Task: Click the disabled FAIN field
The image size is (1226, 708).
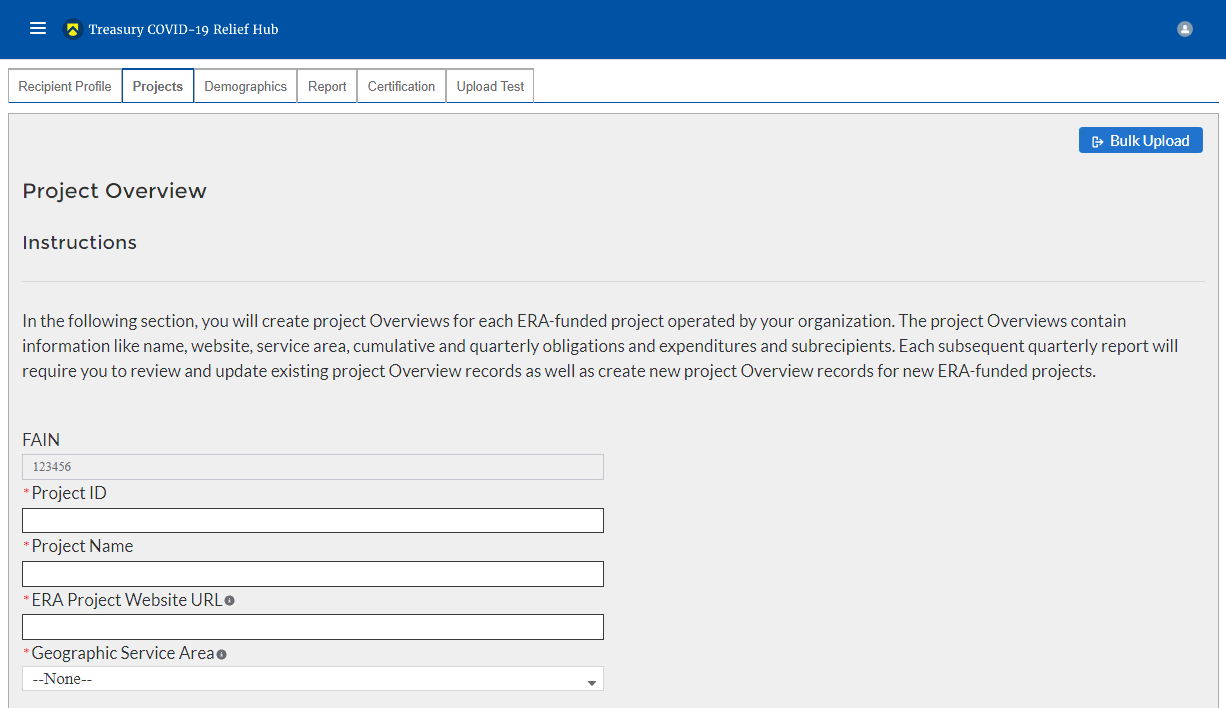Action: pos(312,467)
